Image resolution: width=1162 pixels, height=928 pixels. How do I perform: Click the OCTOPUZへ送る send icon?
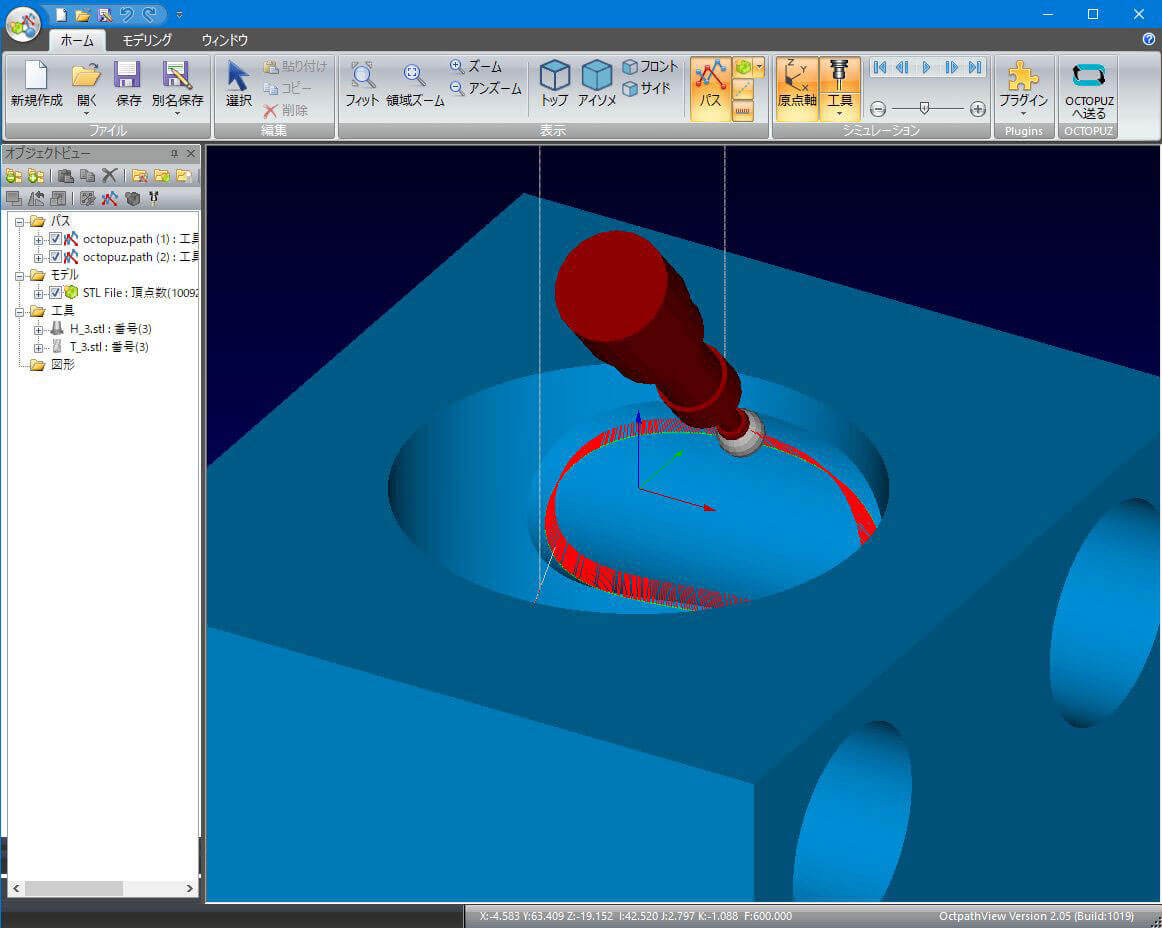[1089, 76]
